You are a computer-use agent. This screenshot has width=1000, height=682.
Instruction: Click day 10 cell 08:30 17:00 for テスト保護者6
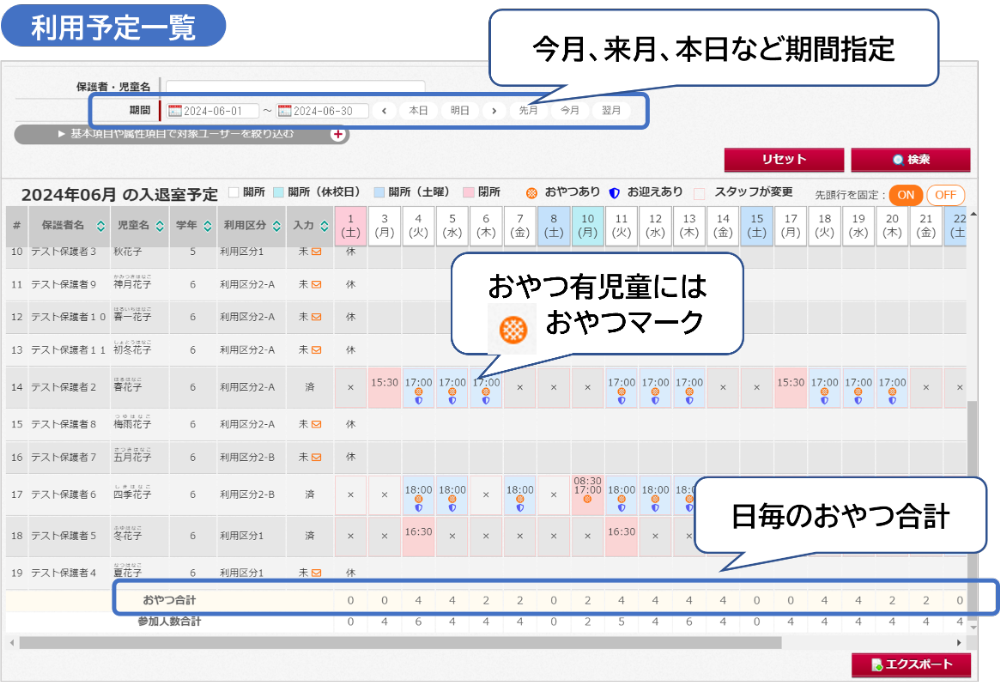coord(587,495)
